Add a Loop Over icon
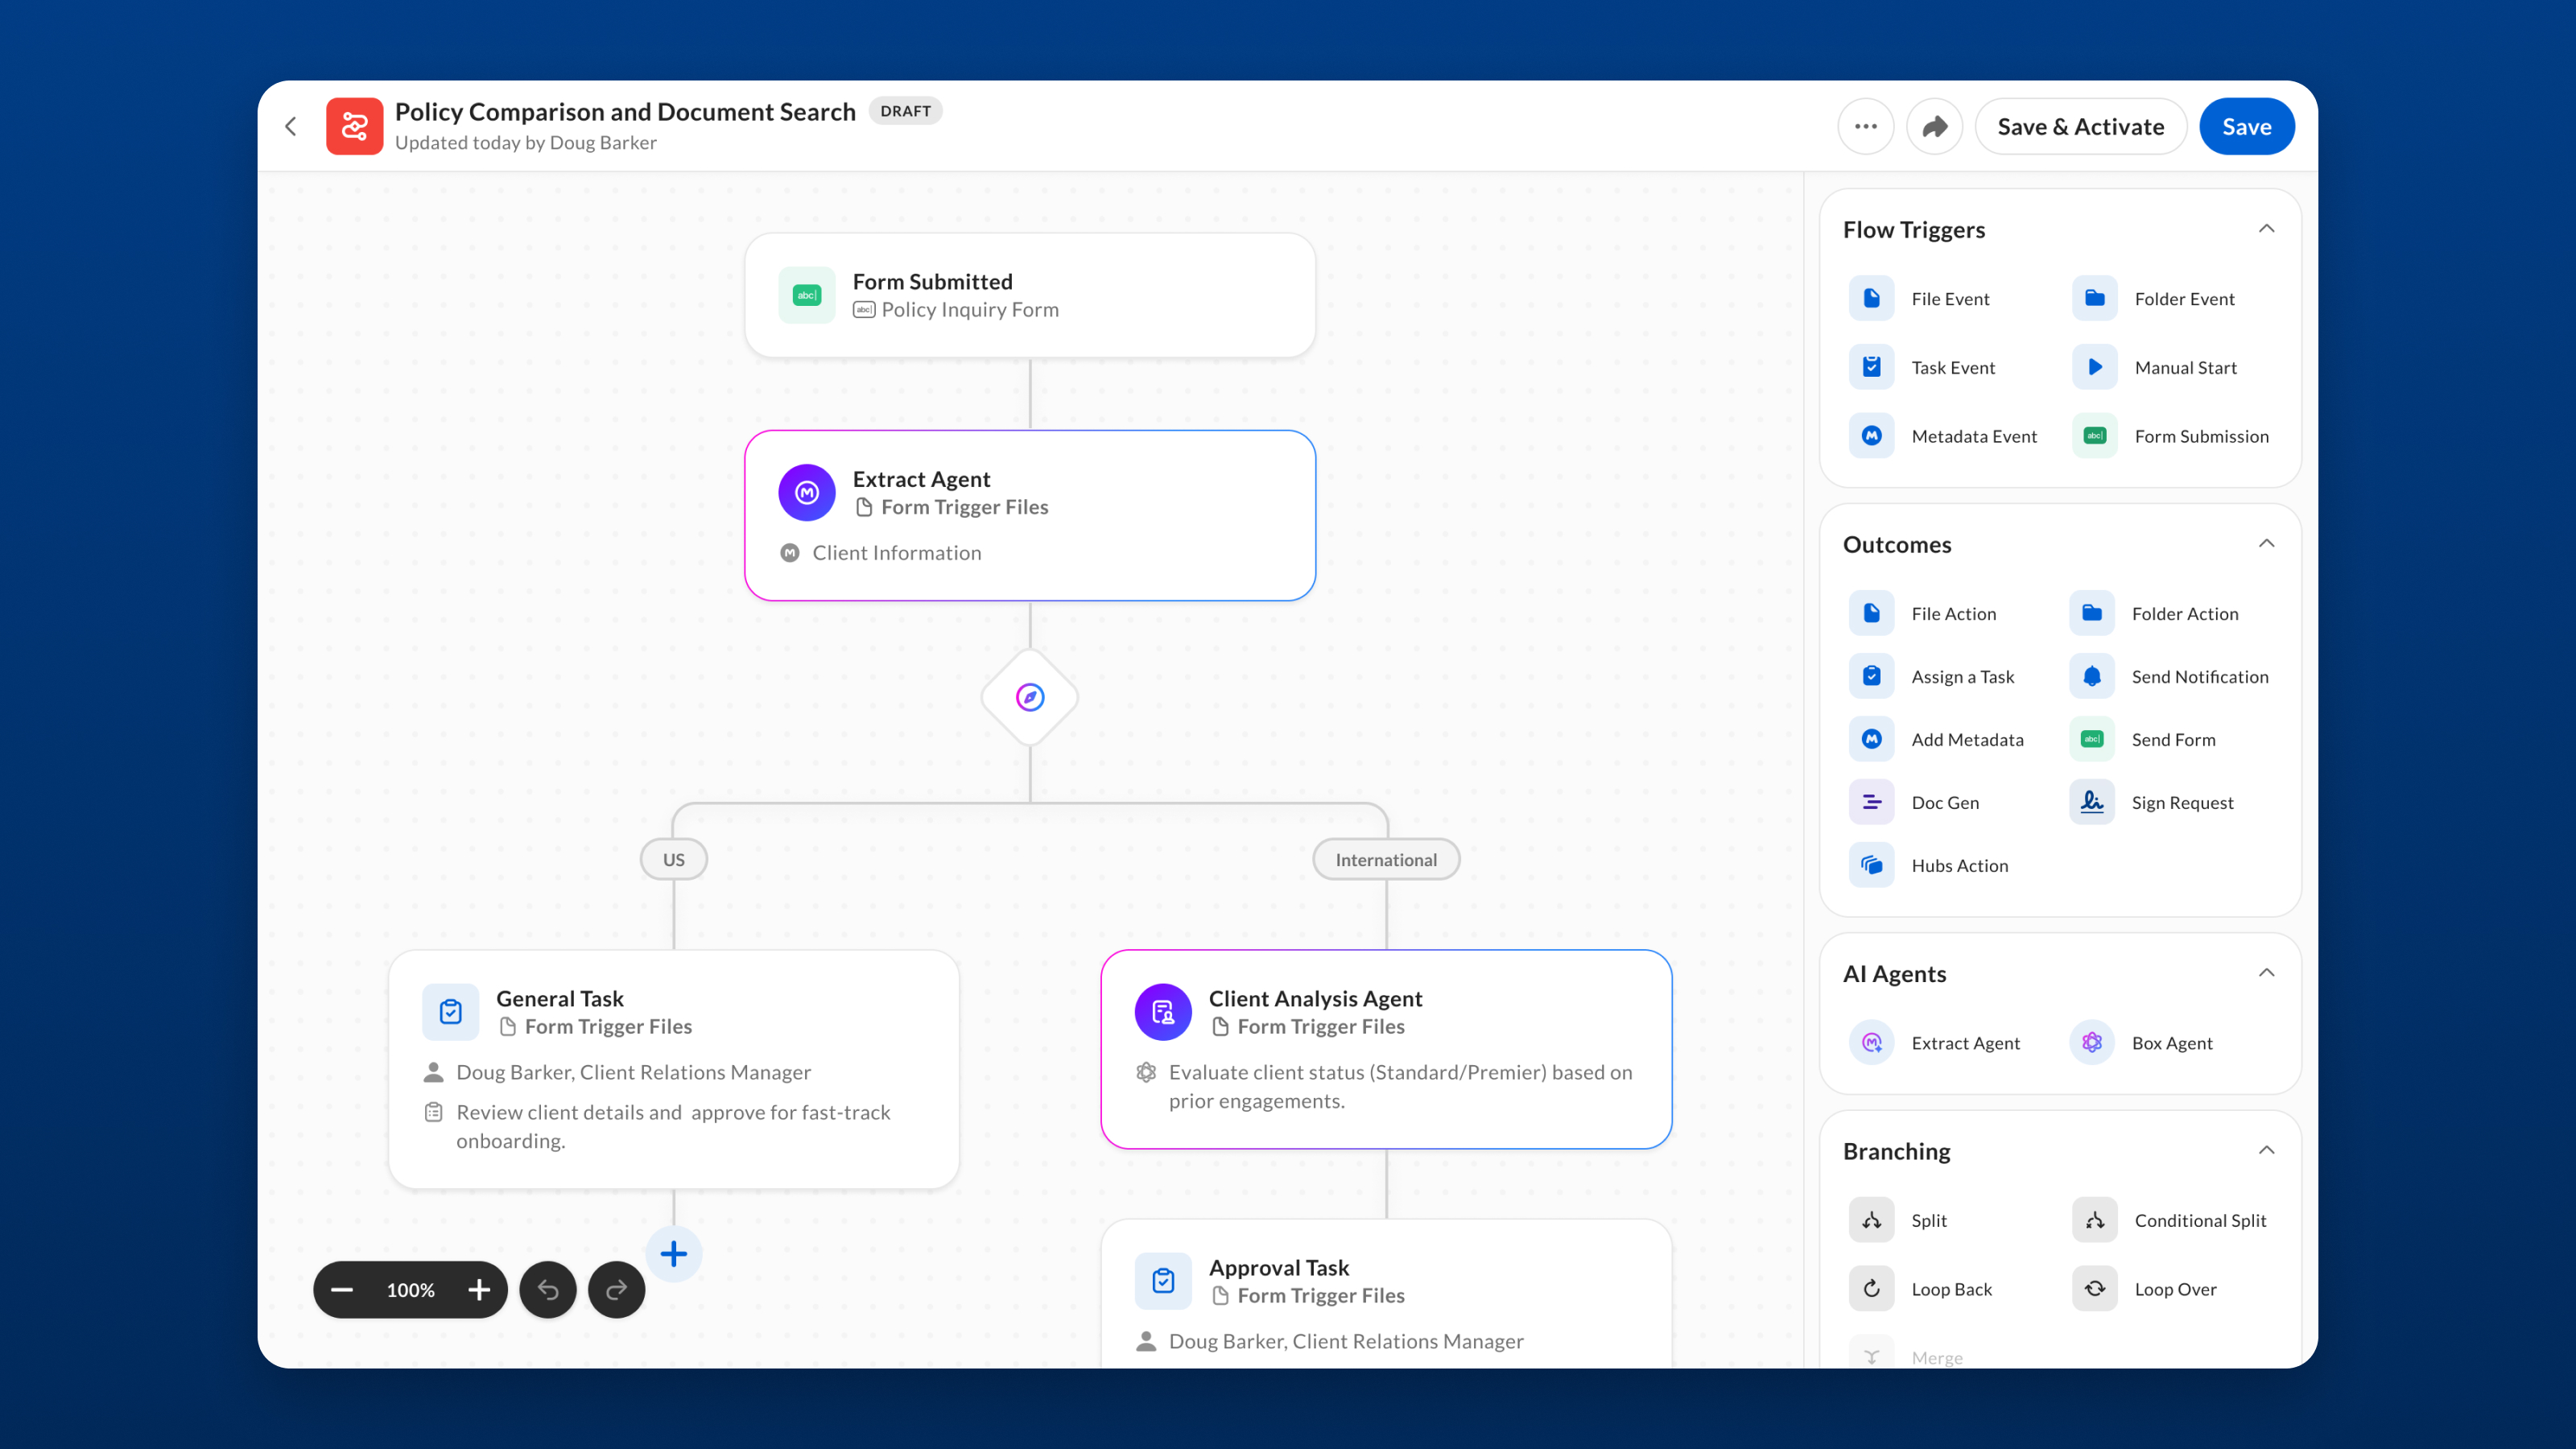 [2094, 1289]
